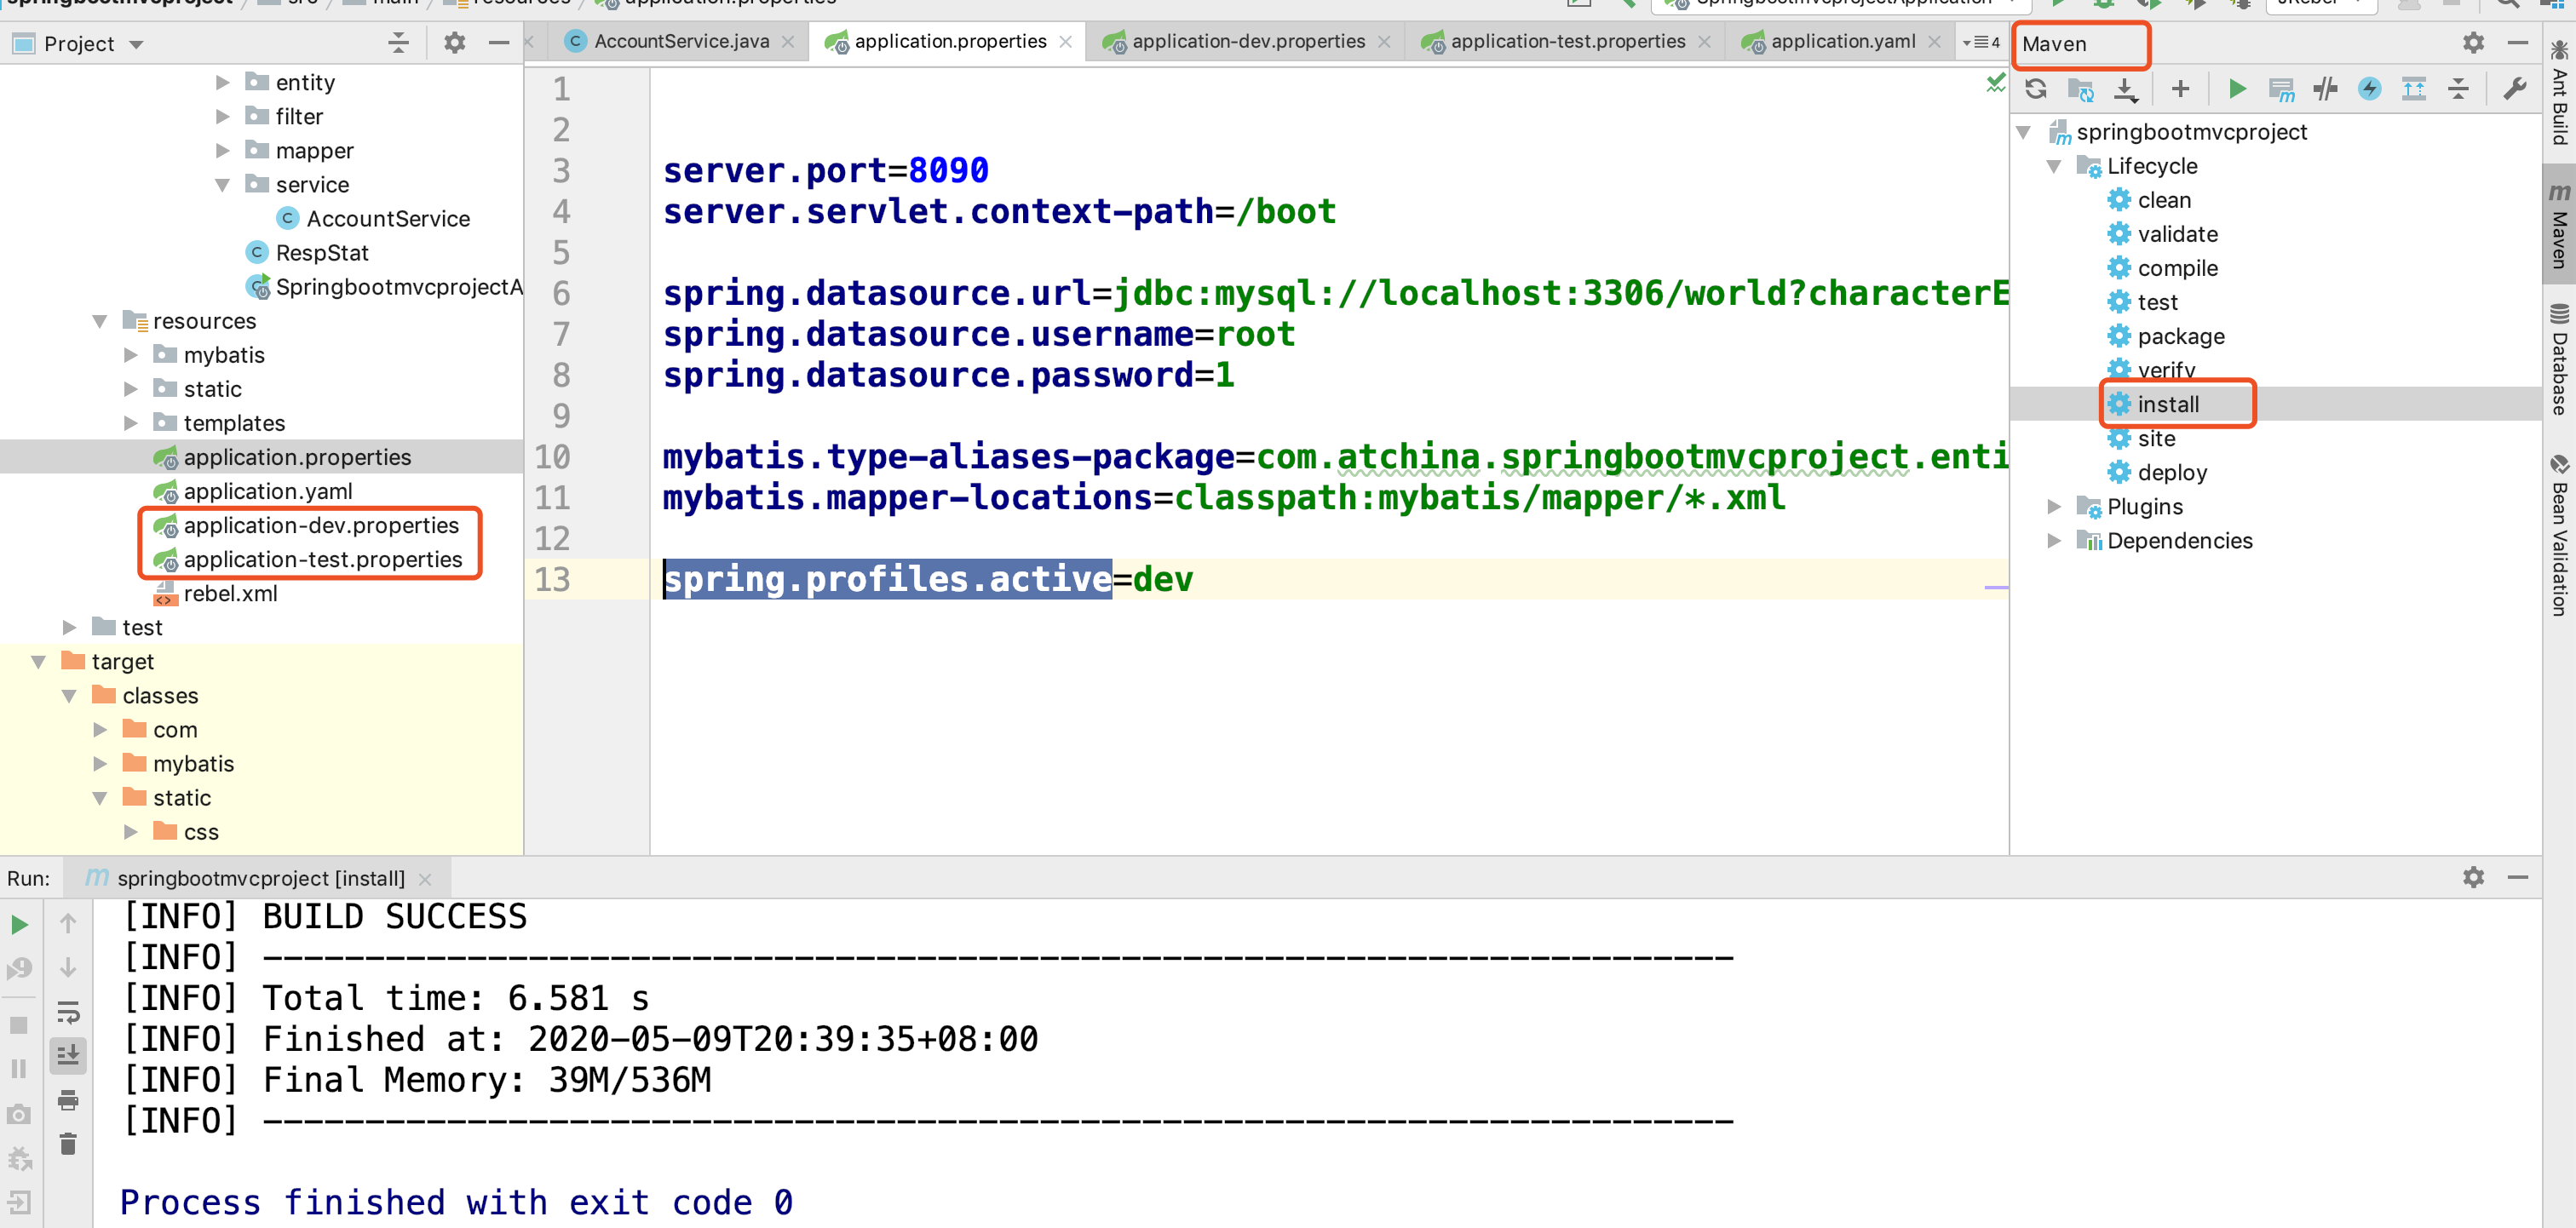Rerun the install build
2576x1228 pixels.
[19, 924]
